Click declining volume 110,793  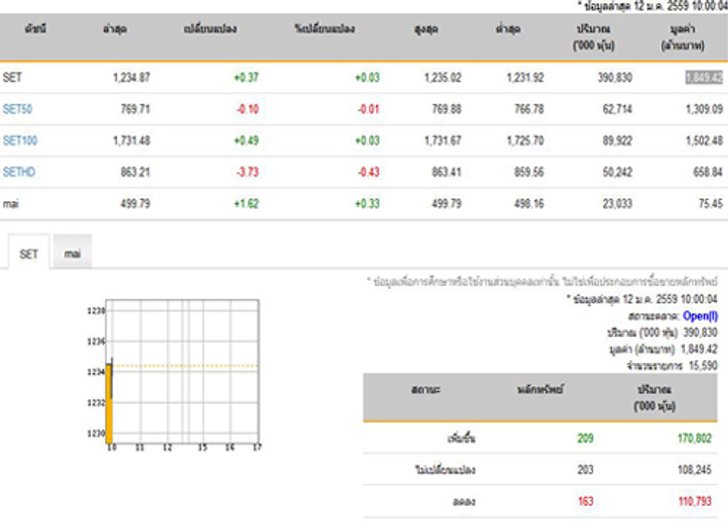coord(695,501)
